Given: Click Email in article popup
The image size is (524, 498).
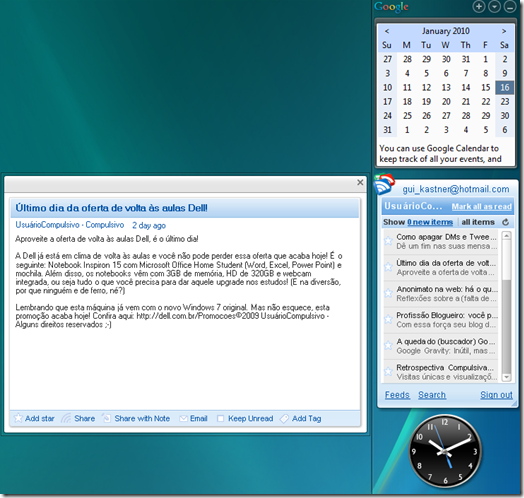Looking at the screenshot, I should click(x=193, y=418).
